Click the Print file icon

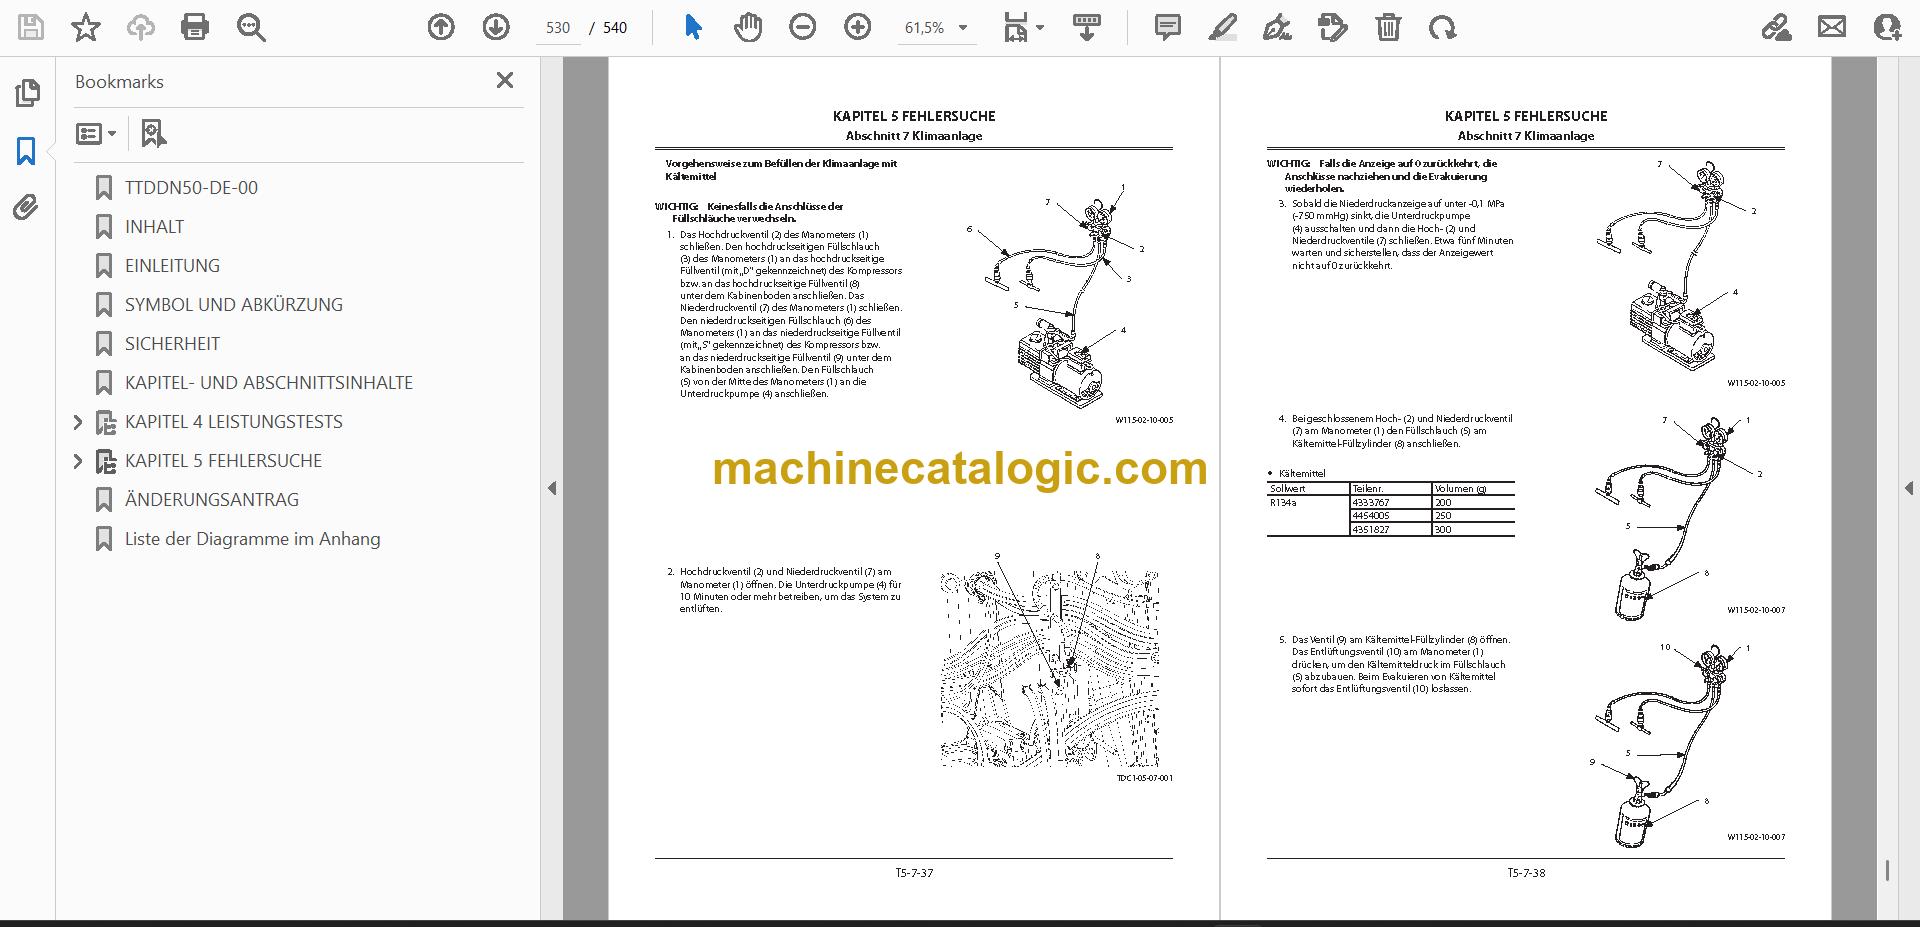coord(195,27)
